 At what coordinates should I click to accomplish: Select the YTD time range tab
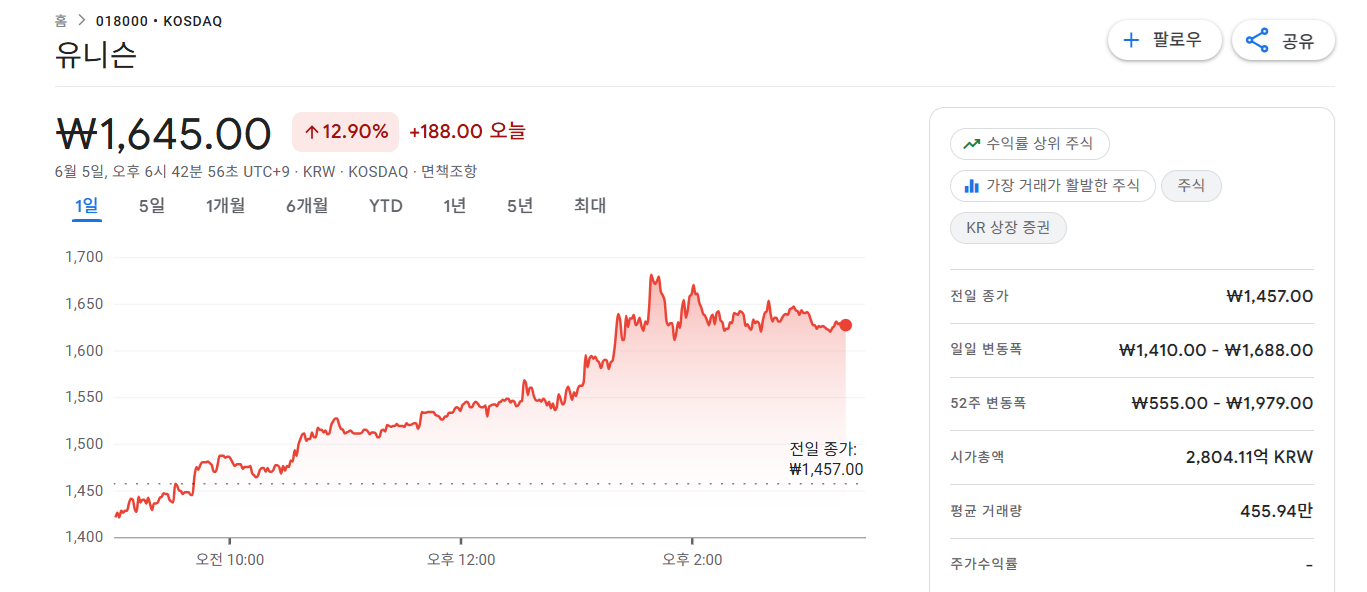click(385, 205)
